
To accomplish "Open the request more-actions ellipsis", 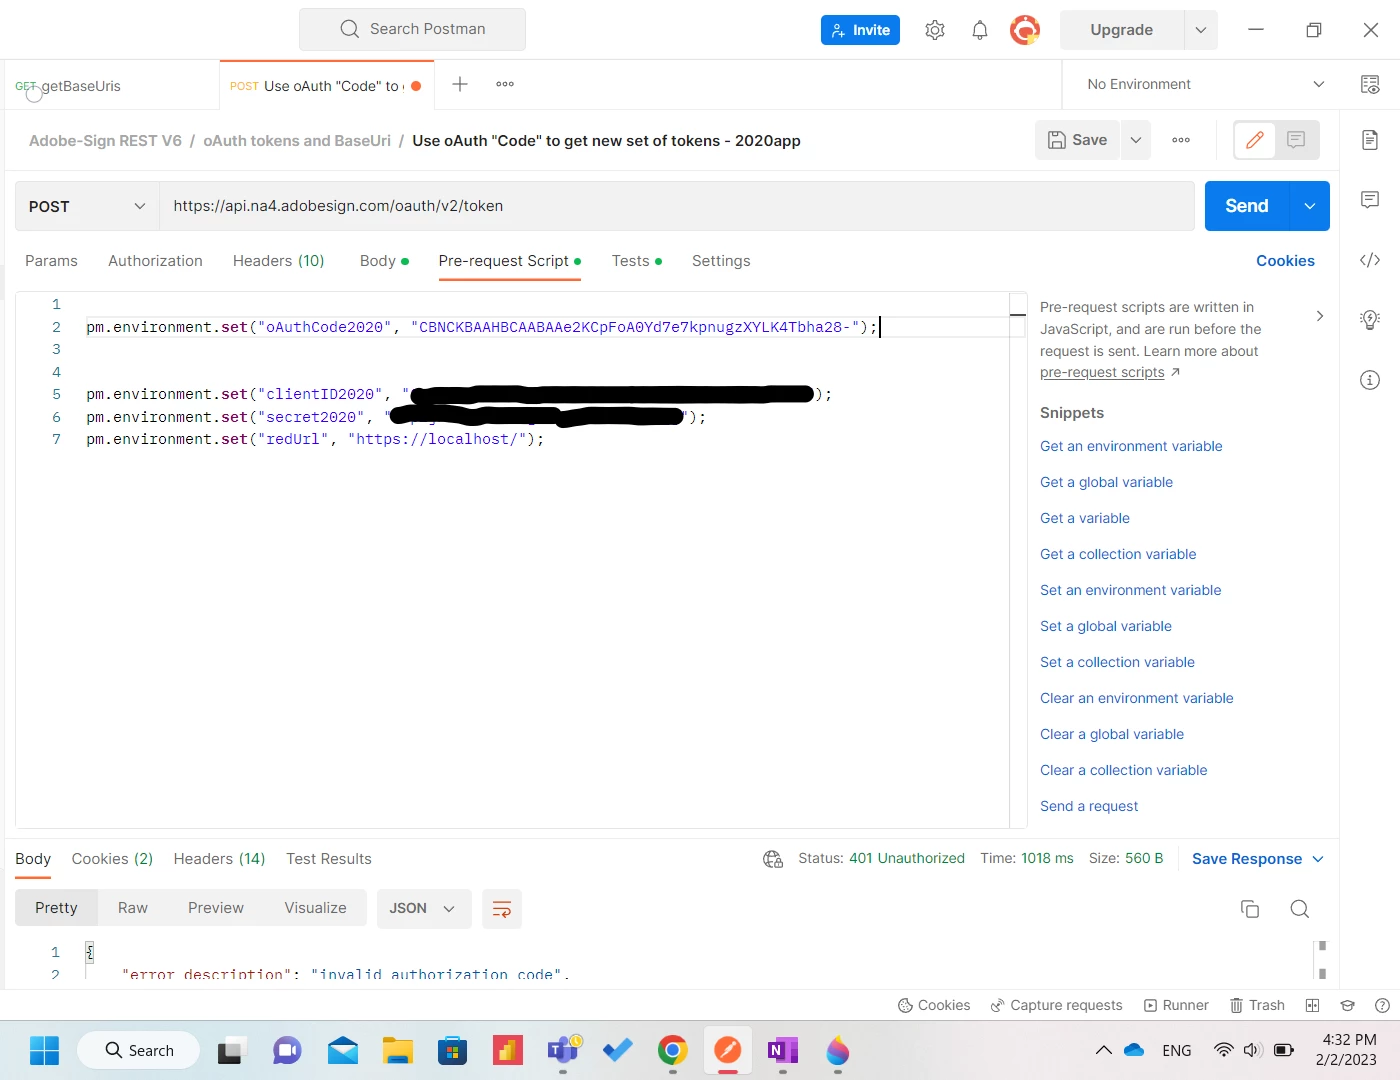I will click(1181, 140).
